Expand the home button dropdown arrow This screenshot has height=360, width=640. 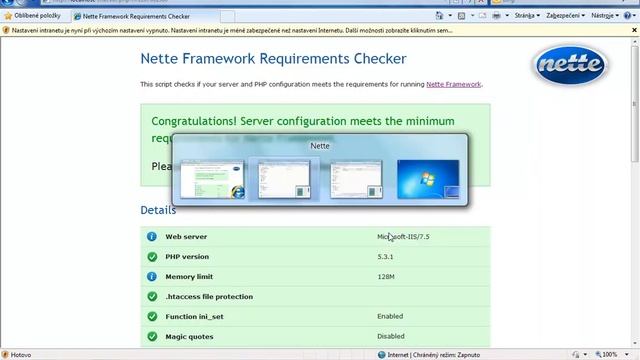[x=450, y=16]
